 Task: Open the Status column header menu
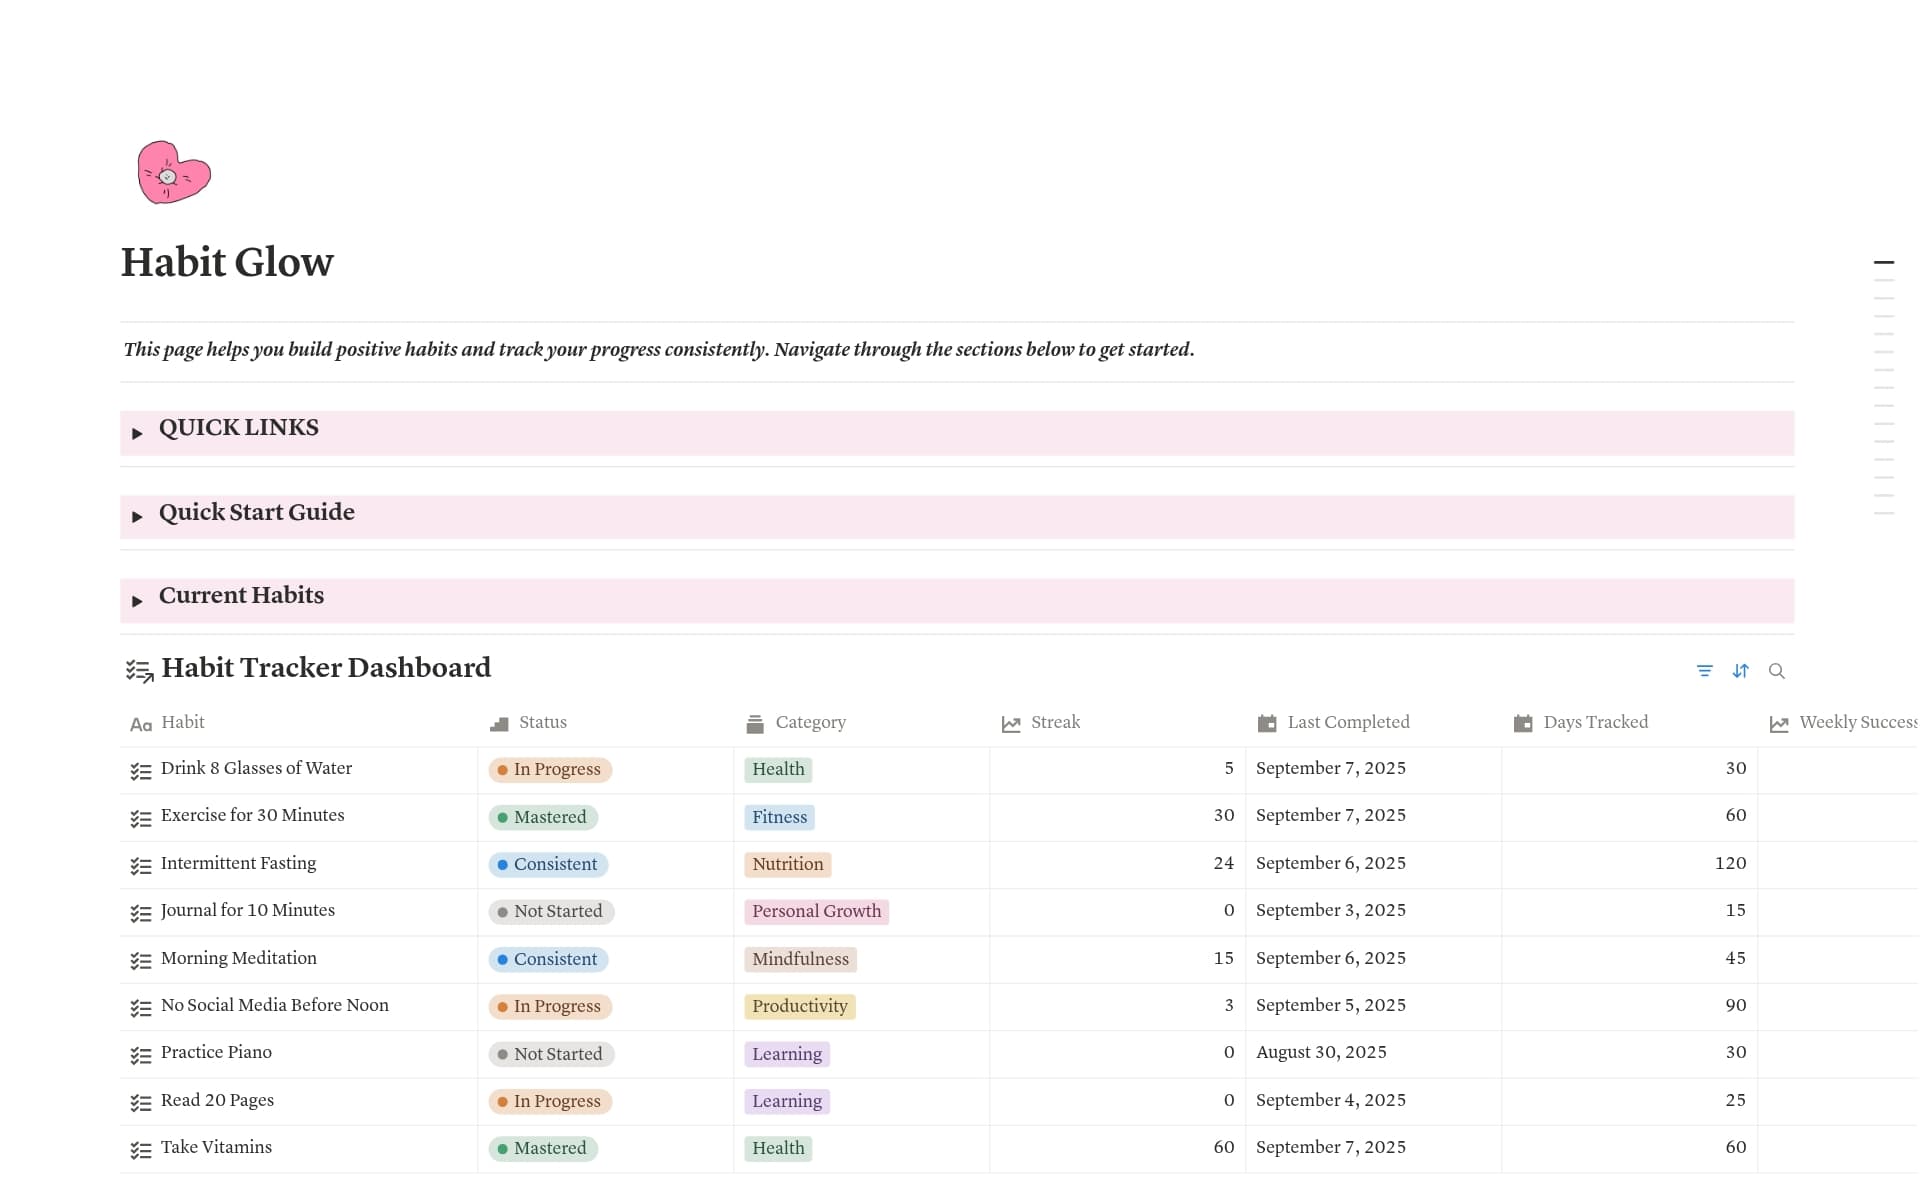click(542, 722)
